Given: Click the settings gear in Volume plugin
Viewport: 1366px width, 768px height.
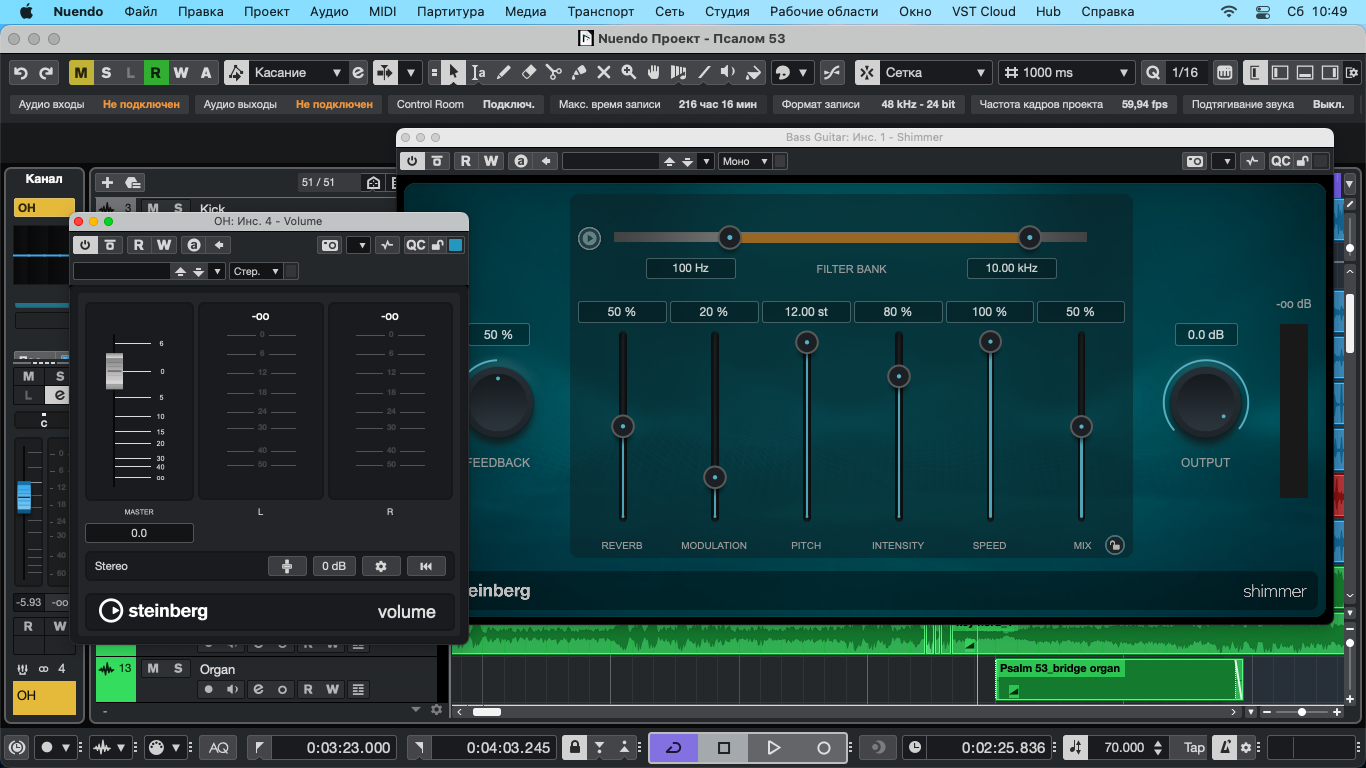Looking at the screenshot, I should click(x=380, y=566).
